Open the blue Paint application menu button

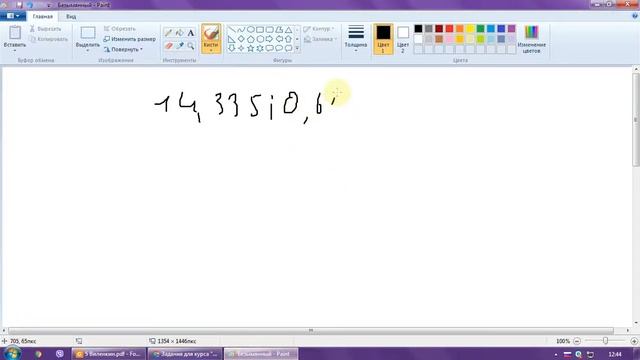click(13, 16)
